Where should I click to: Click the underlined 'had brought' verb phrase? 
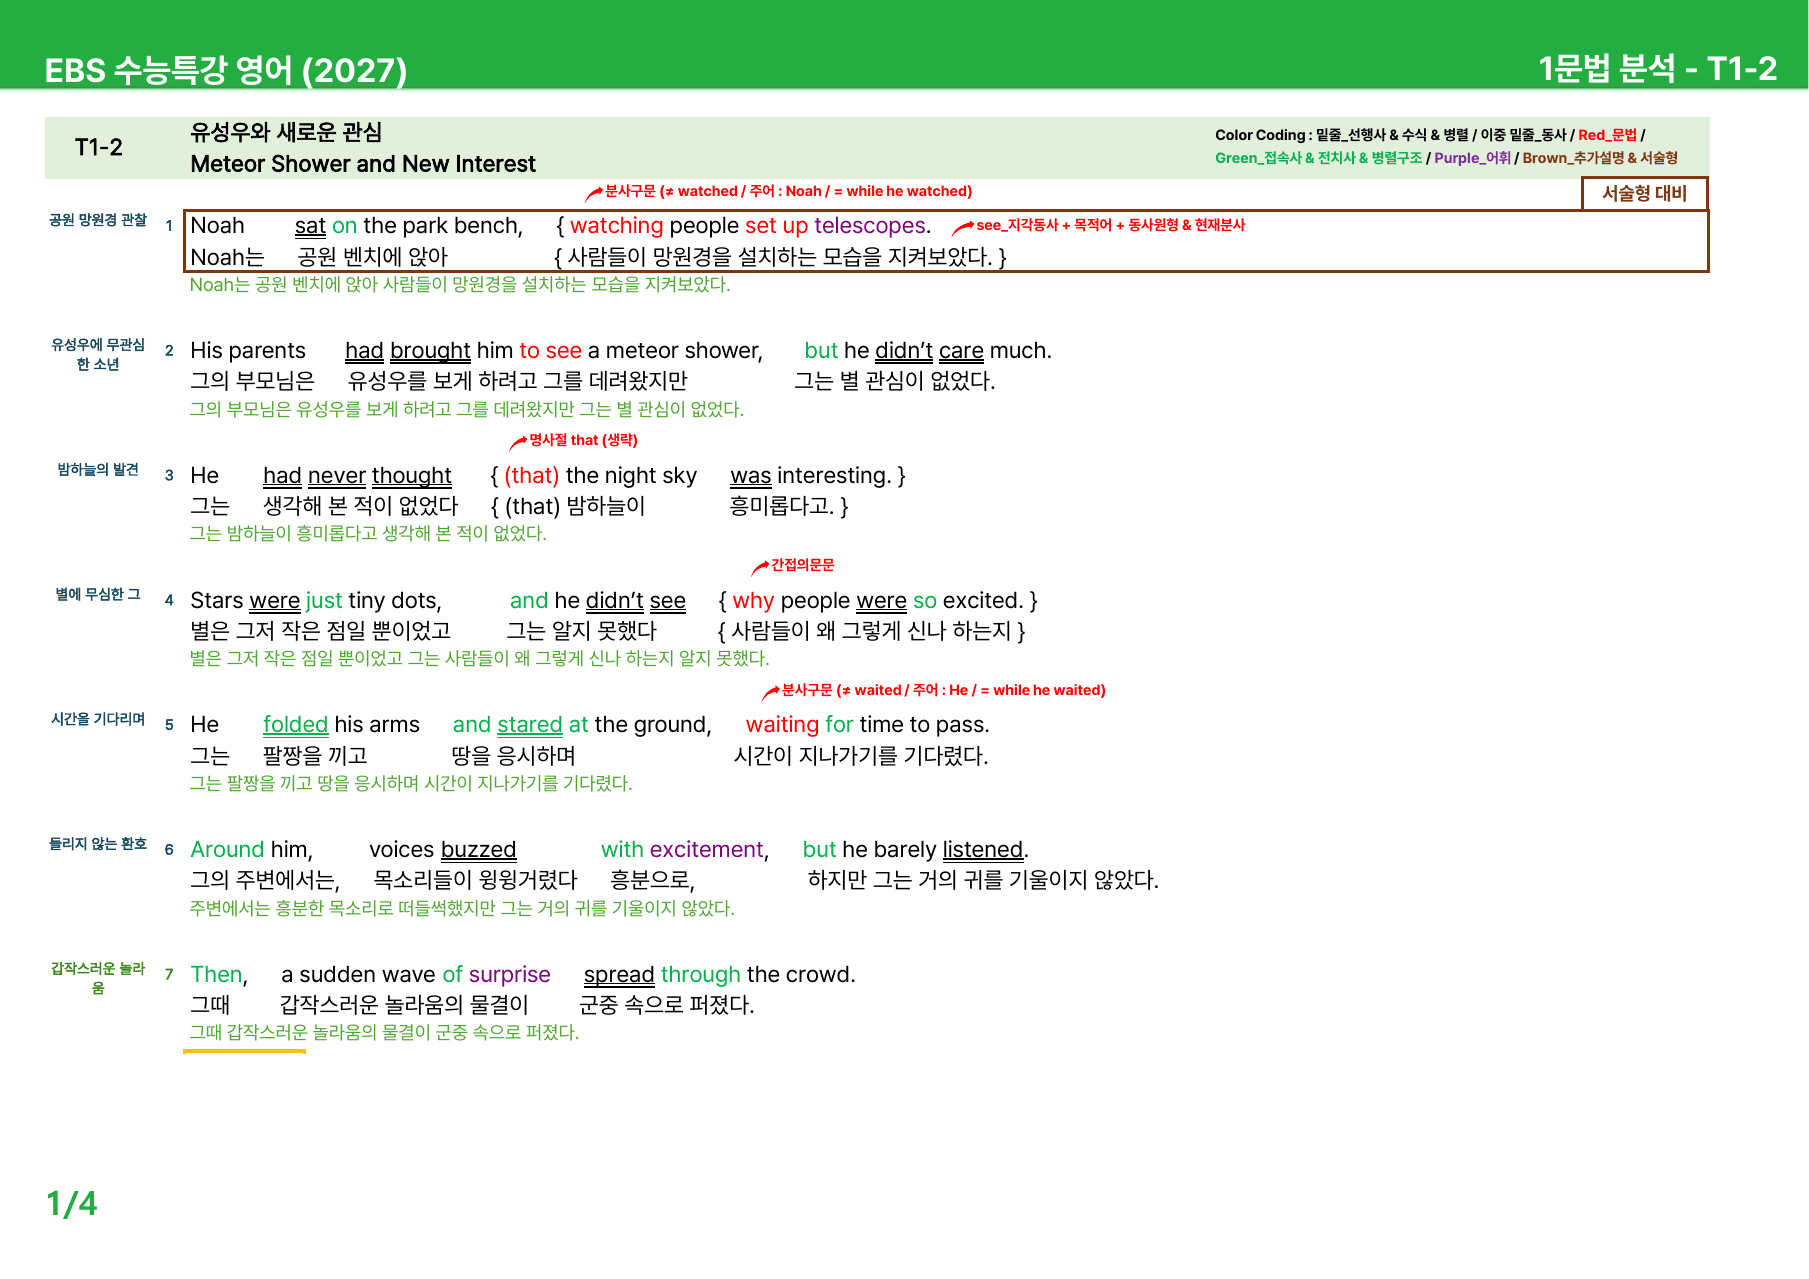coord(408,351)
